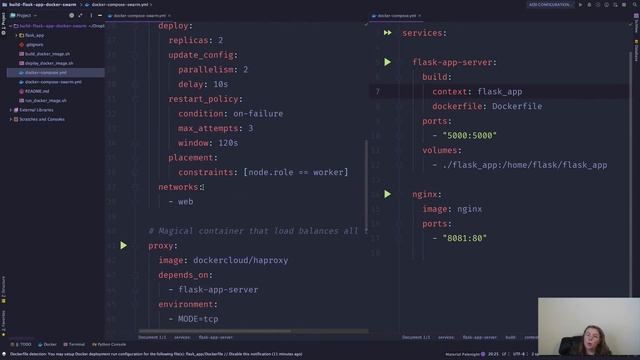Fold the update_config block in the gutter

click(135, 55)
